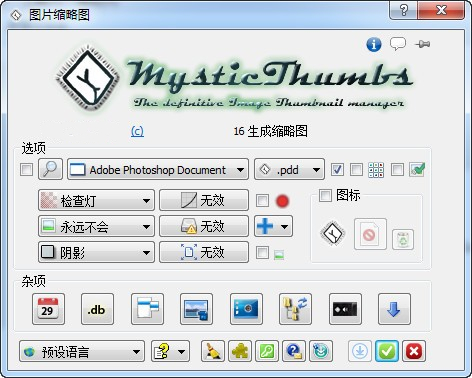Click the light blue circled download icon
This screenshot has height=378, width=472.
click(360, 351)
